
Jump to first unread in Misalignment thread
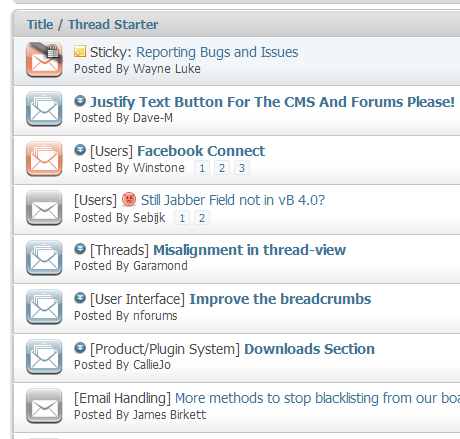coord(80,249)
